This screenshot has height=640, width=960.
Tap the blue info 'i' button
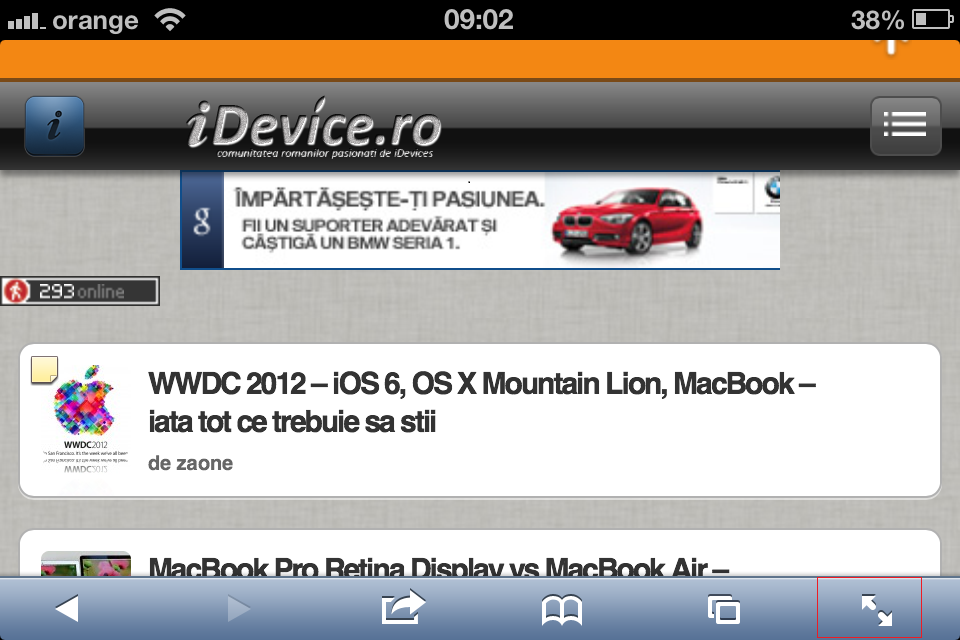pyautogui.click(x=54, y=126)
